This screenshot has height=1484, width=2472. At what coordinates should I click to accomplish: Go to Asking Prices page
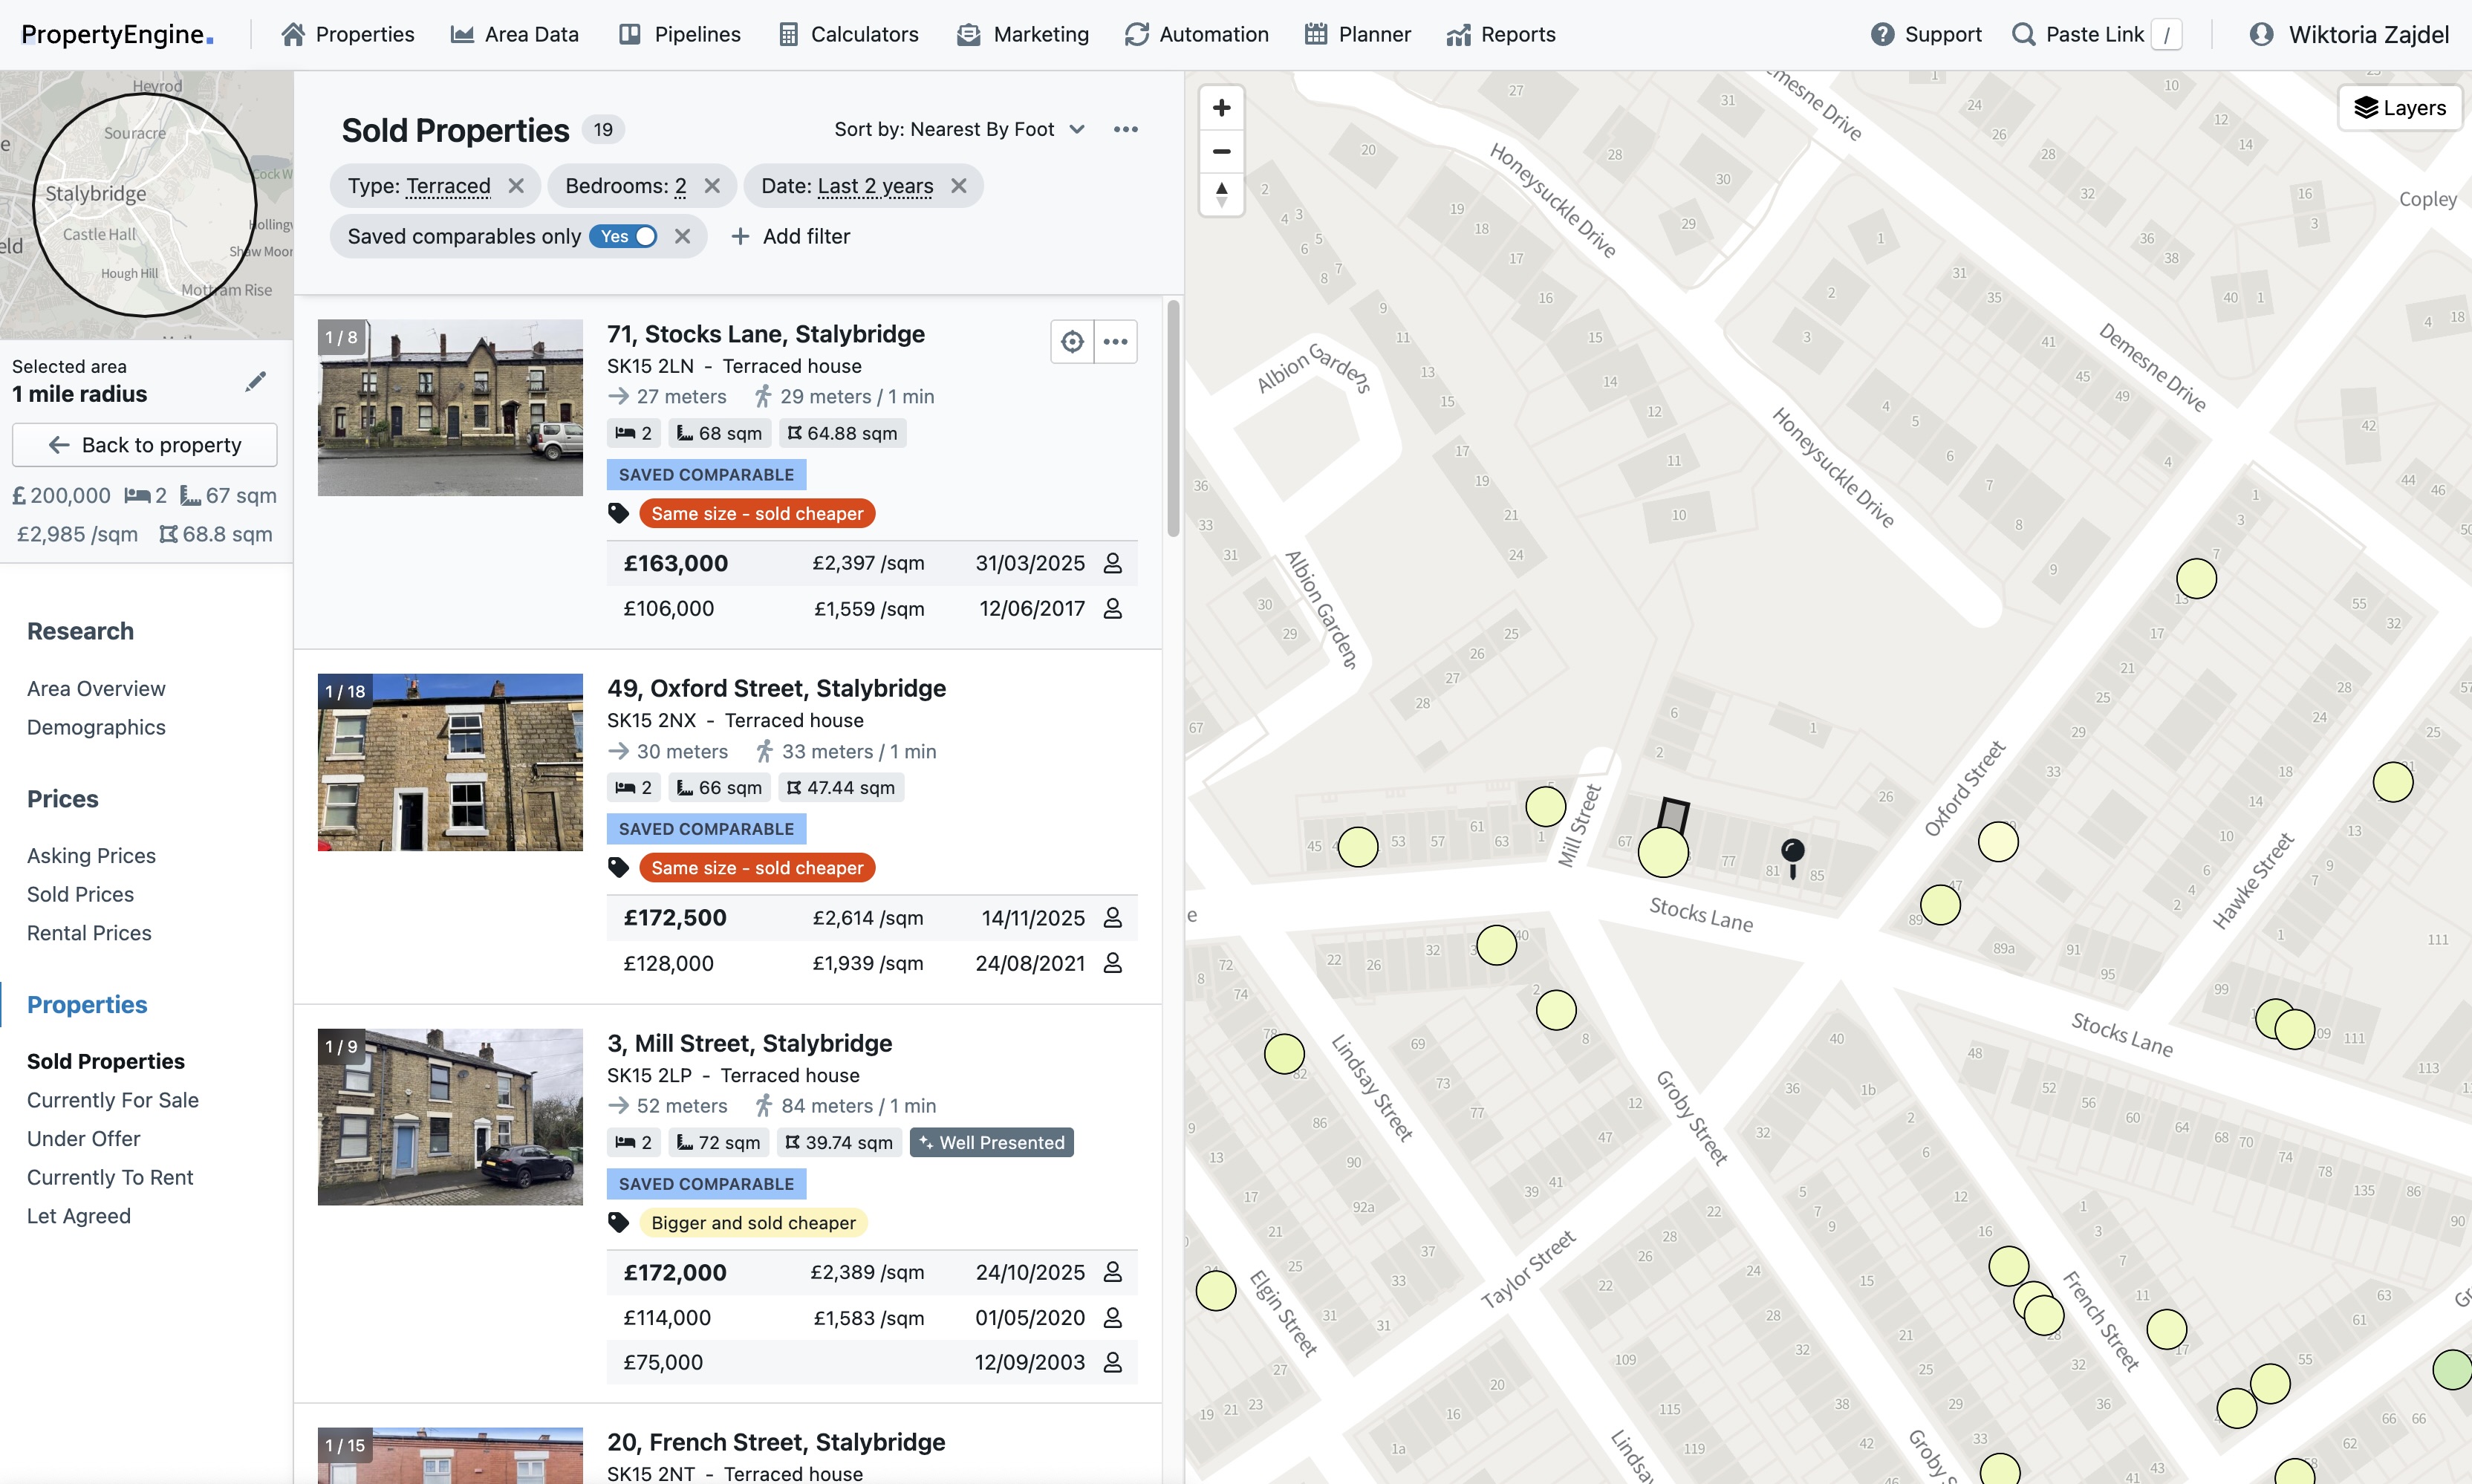pos(91,855)
